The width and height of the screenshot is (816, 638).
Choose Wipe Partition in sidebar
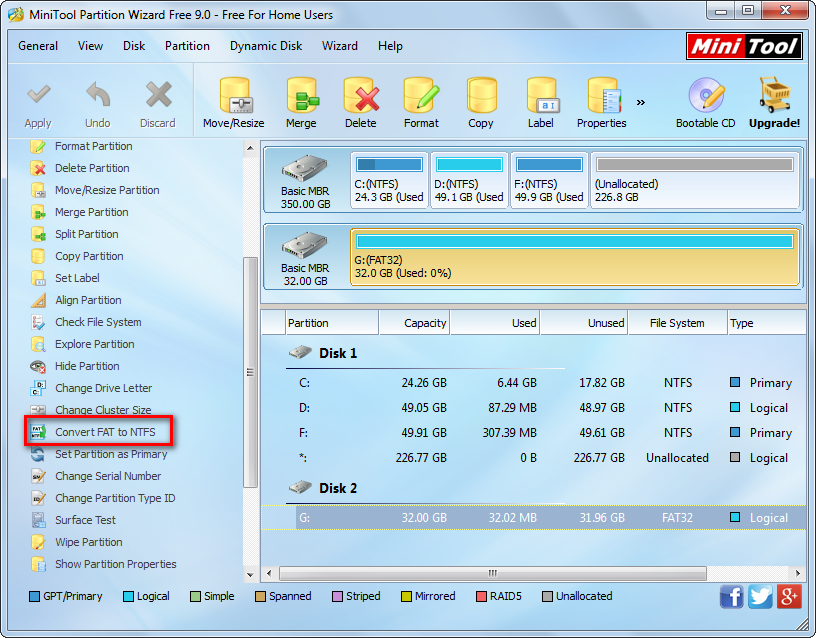click(88, 542)
